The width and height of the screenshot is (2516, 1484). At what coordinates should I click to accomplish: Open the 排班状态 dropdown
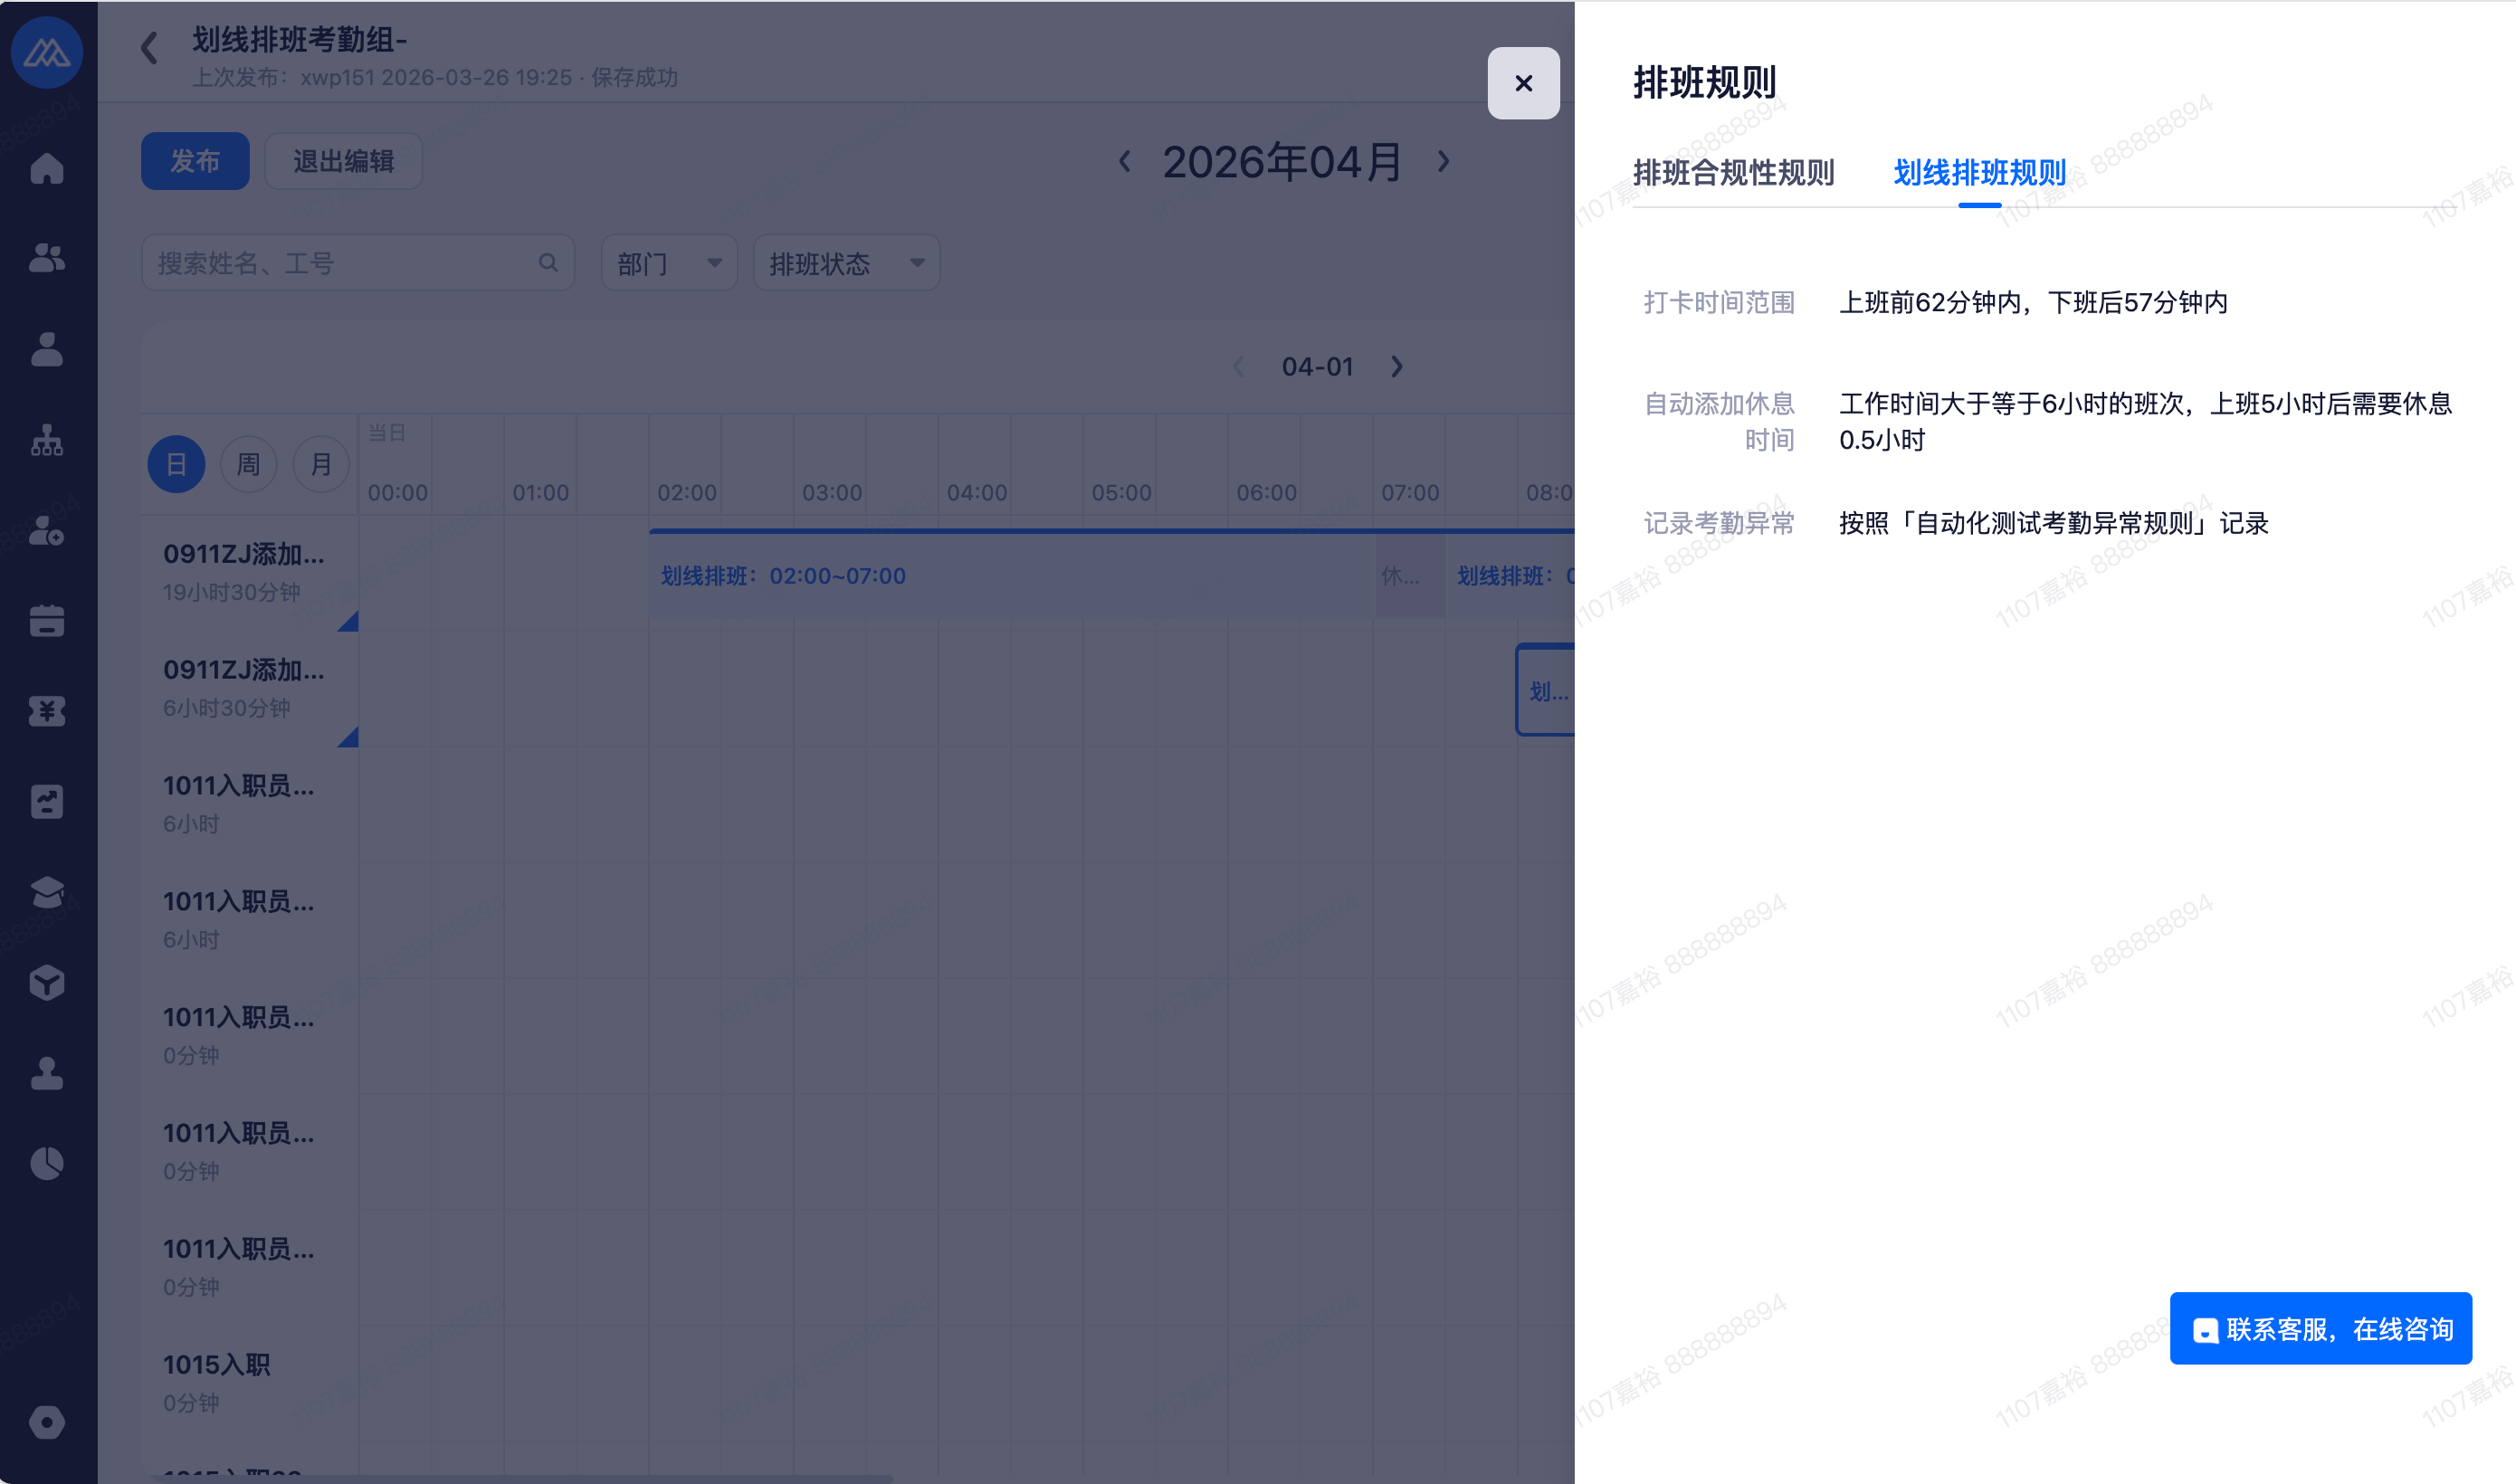(845, 263)
